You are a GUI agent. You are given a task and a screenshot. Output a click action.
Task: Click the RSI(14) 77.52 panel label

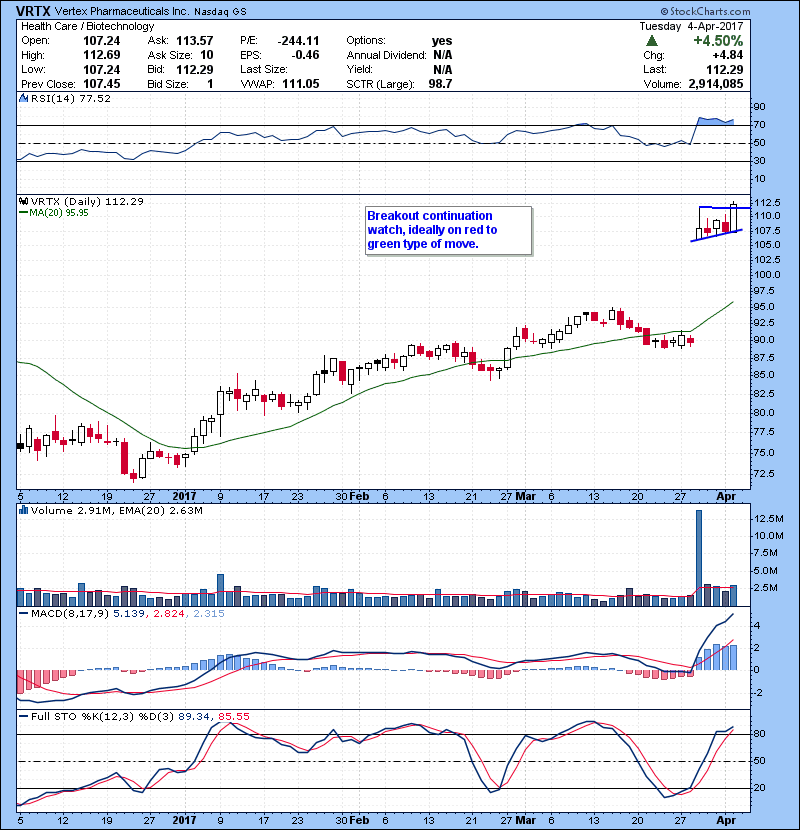pos(70,98)
